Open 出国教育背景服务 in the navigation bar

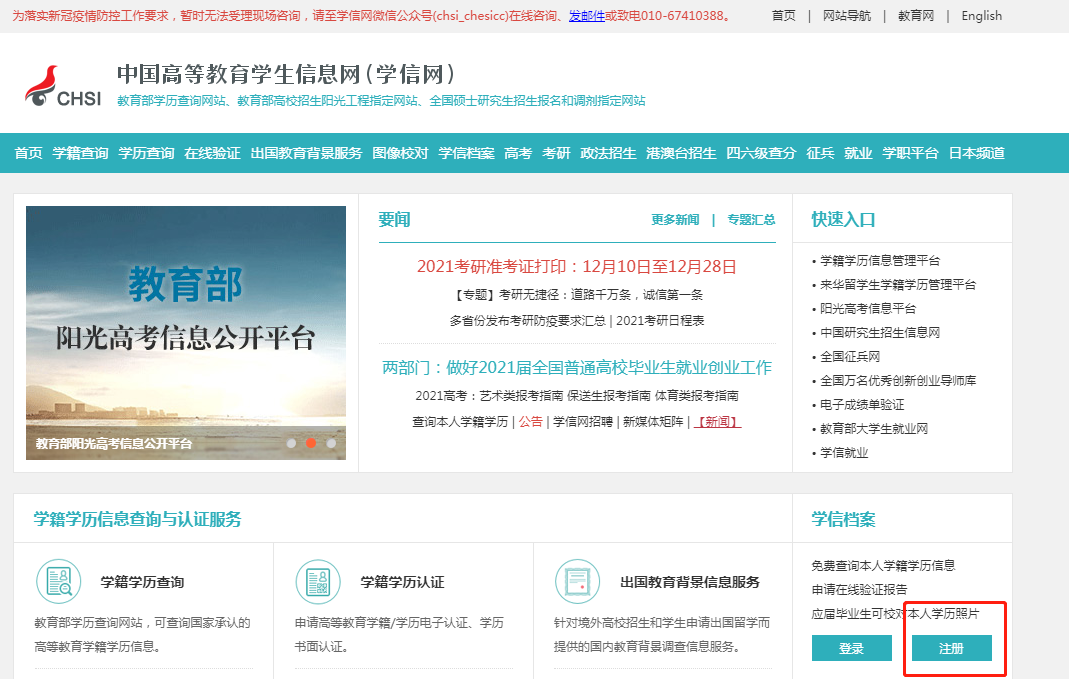(x=306, y=153)
